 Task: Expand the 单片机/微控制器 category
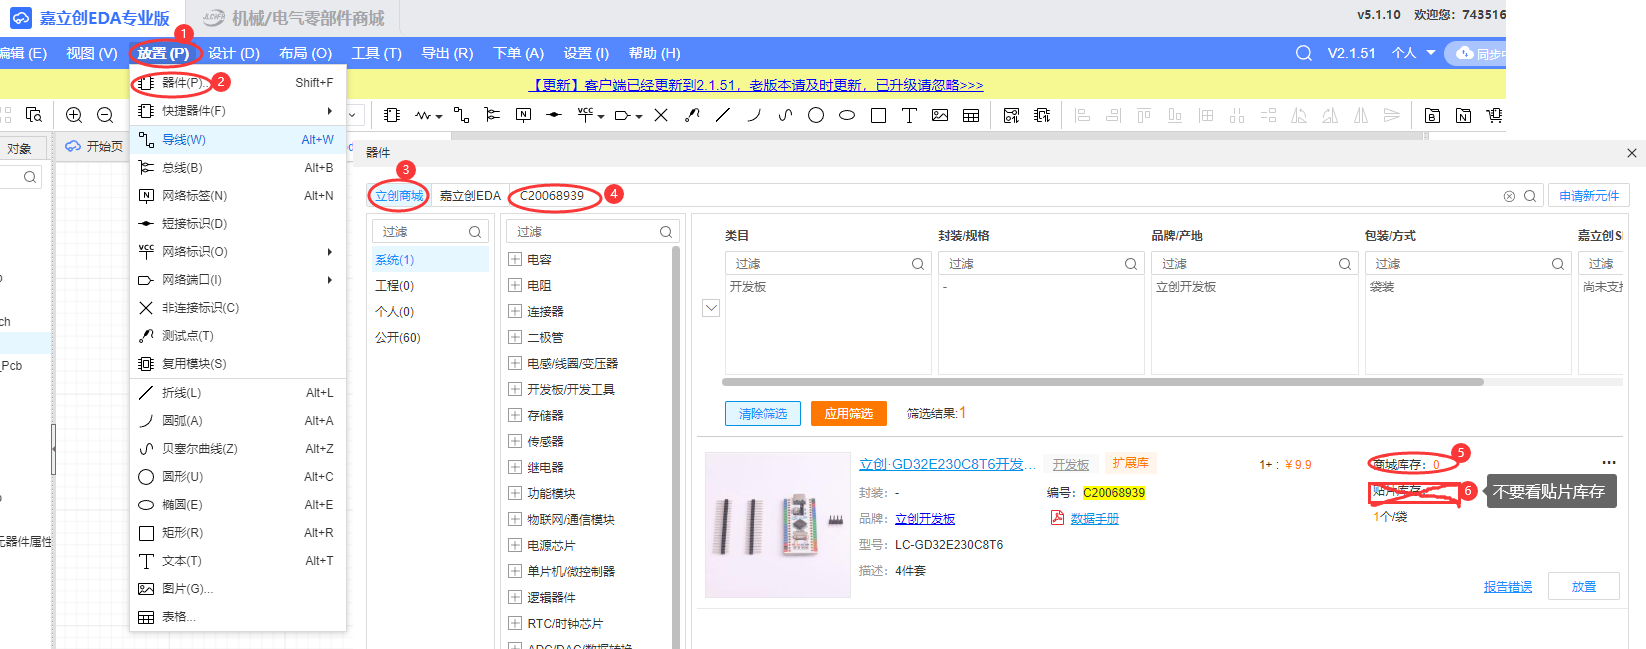515,571
